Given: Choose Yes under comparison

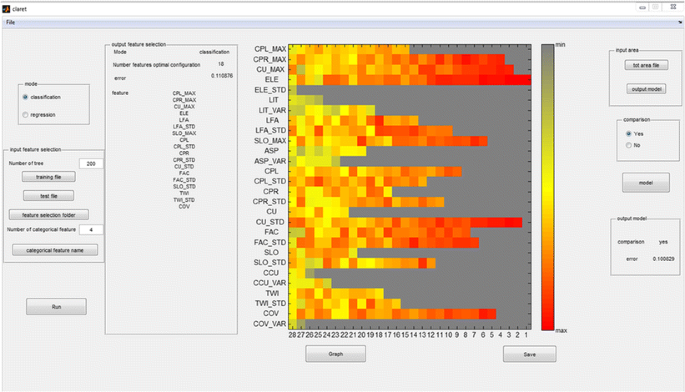Looking at the screenshot, I should pyautogui.click(x=629, y=134).
